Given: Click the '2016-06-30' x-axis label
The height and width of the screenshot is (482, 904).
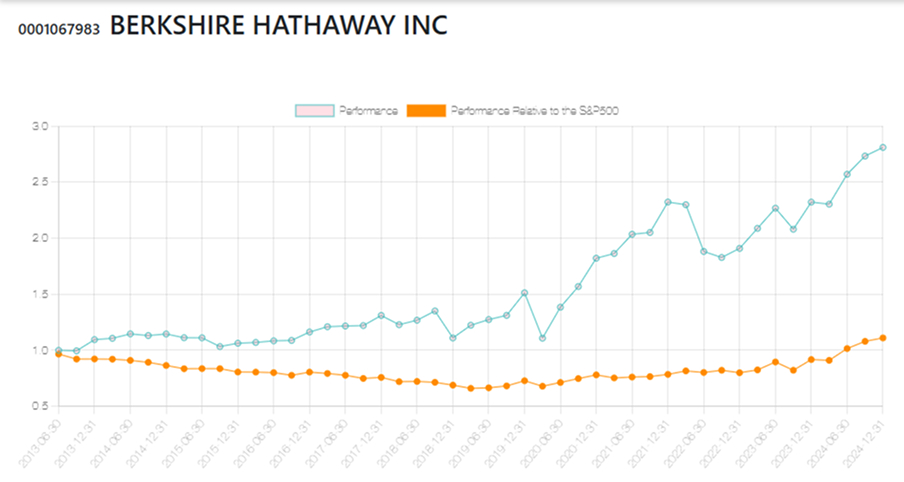Looking at the screenshot, I should [x=255, y=444].
